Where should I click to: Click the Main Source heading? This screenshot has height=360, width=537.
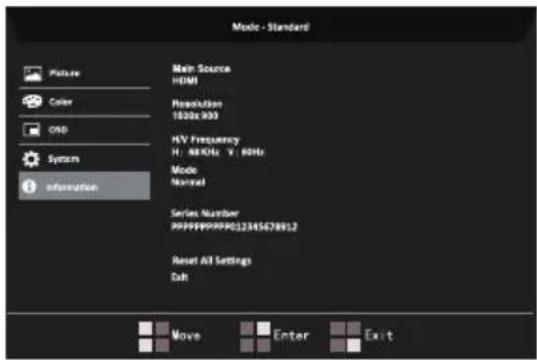pyautogui.click(x=201, y=69)
